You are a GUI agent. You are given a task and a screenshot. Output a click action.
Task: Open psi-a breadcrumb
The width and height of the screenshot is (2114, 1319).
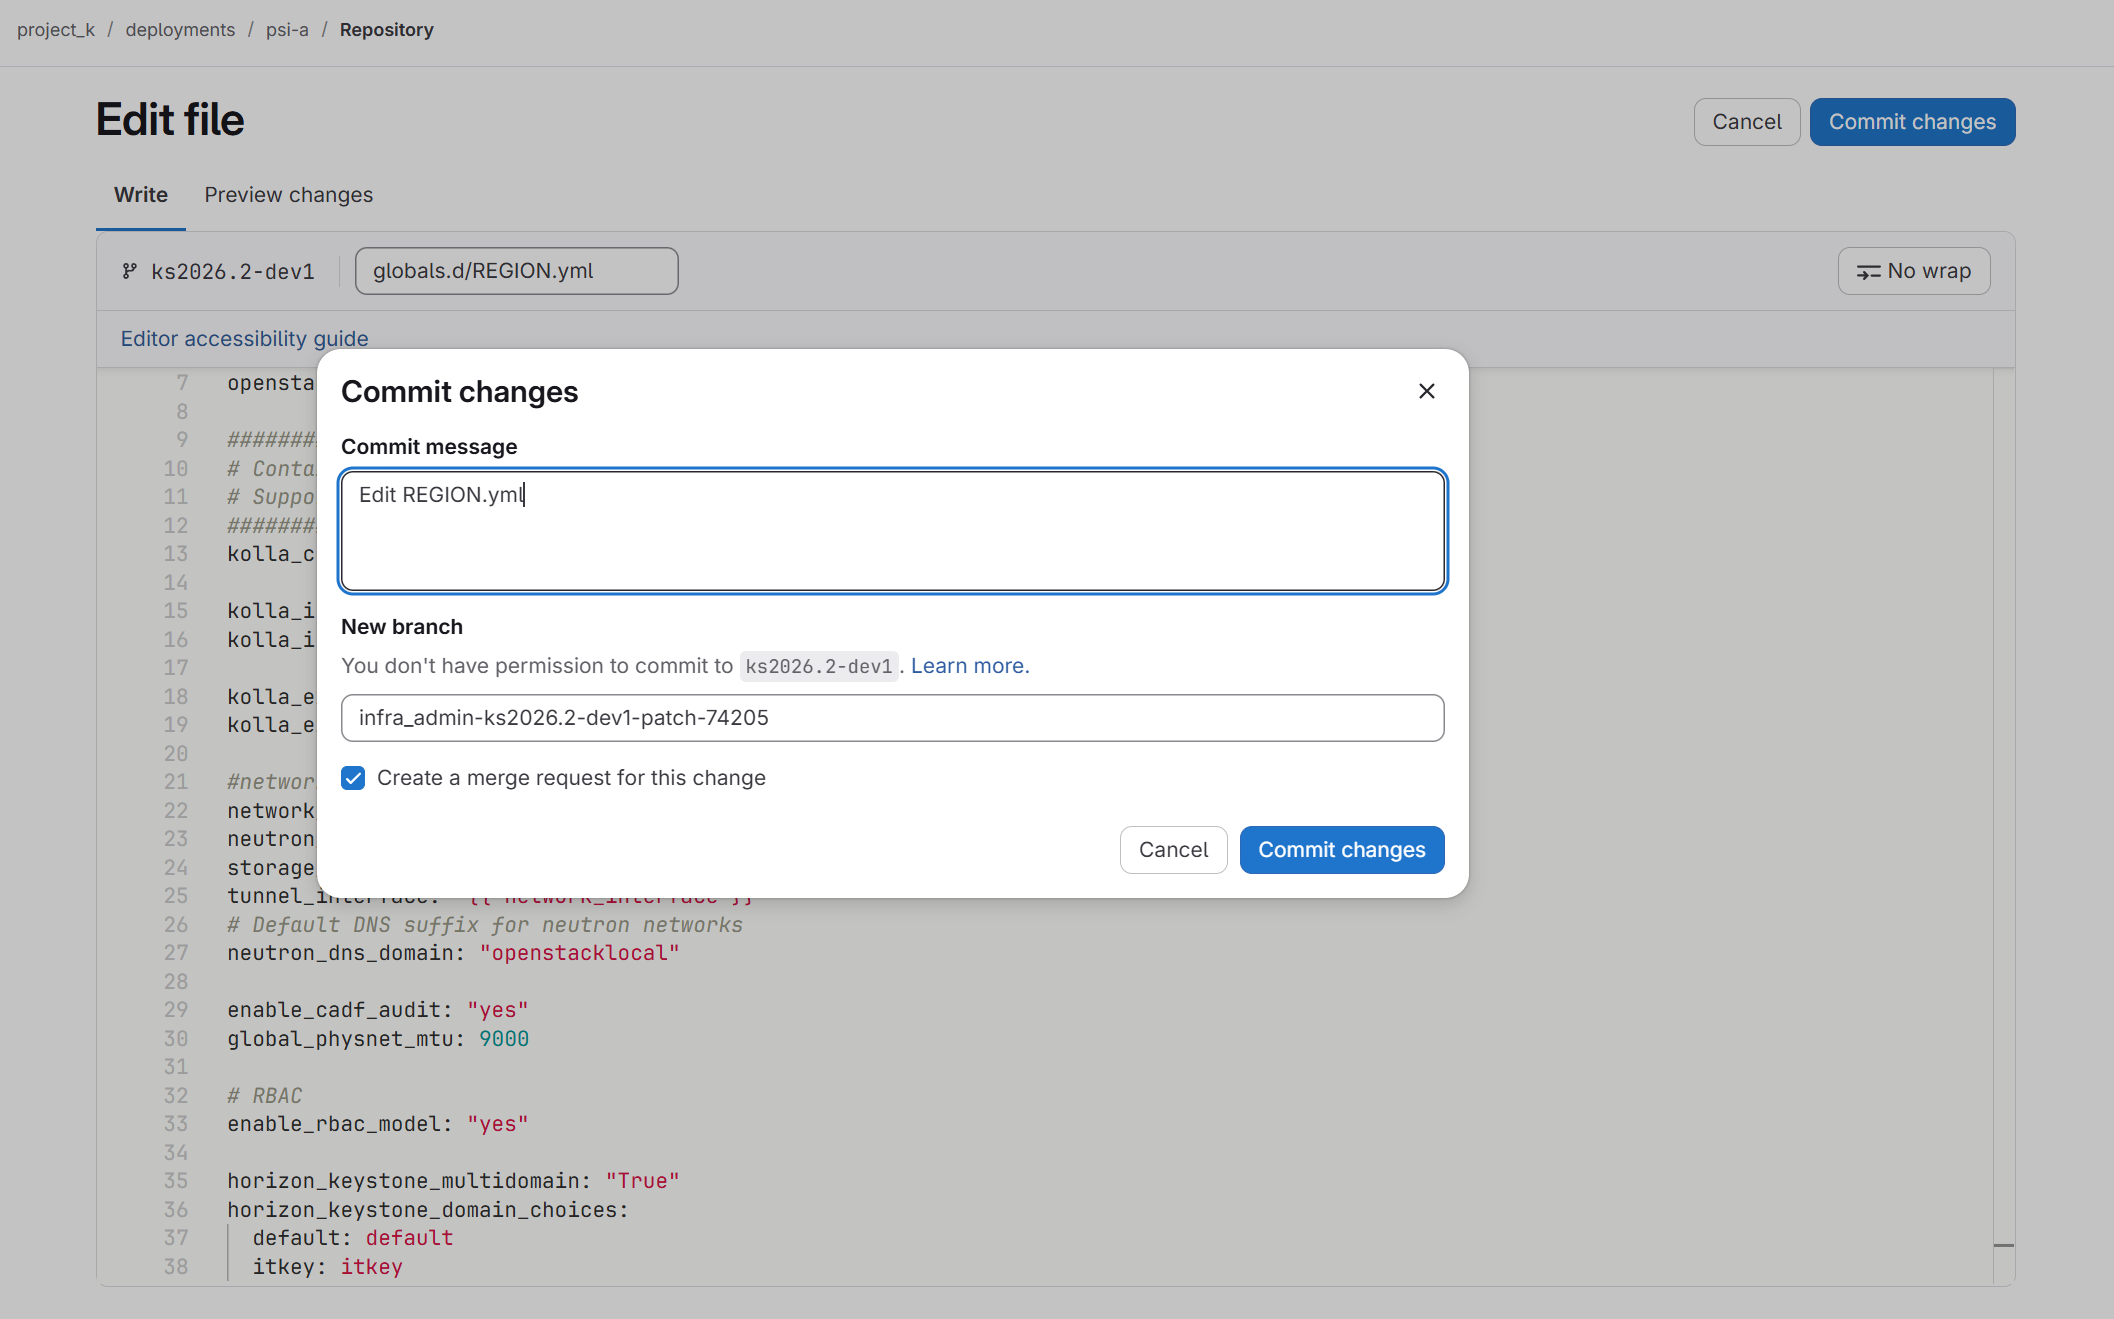[287, 30]
